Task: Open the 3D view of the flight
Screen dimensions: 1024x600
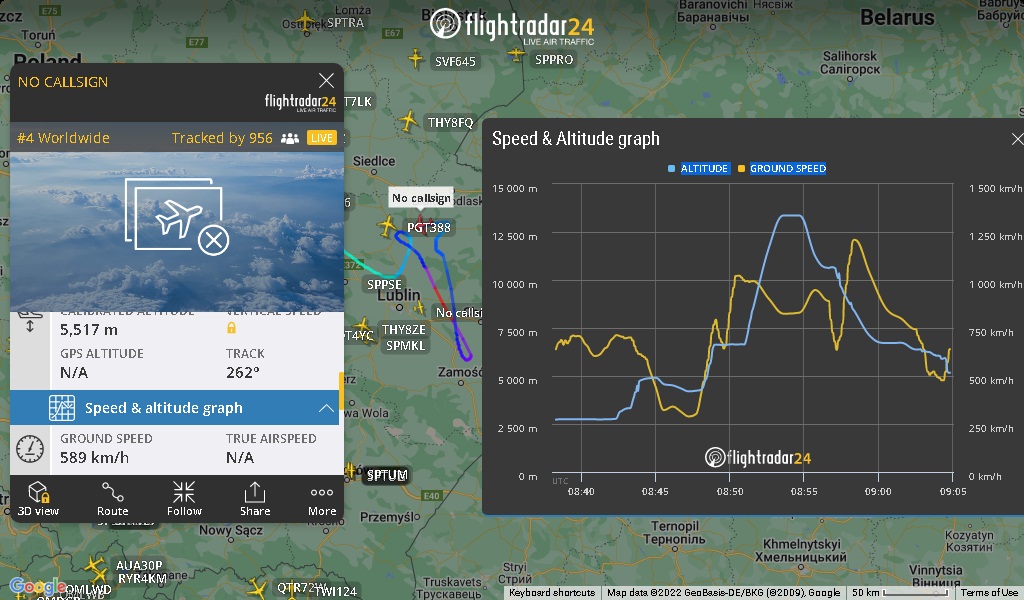Action: (x=38, y=499)
